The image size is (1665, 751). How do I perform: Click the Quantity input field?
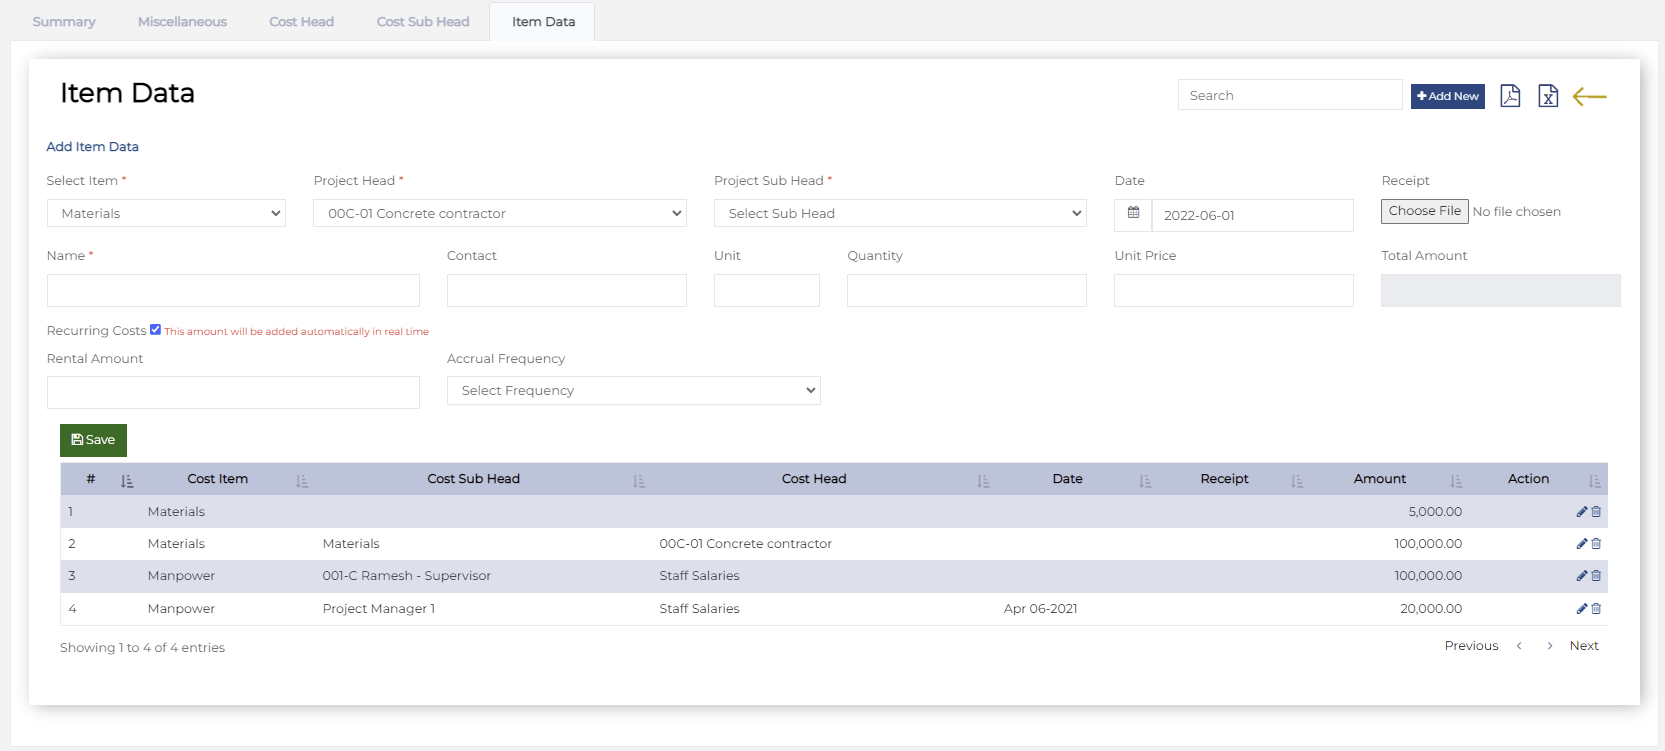pyautogui.click(x=967, y=290)
